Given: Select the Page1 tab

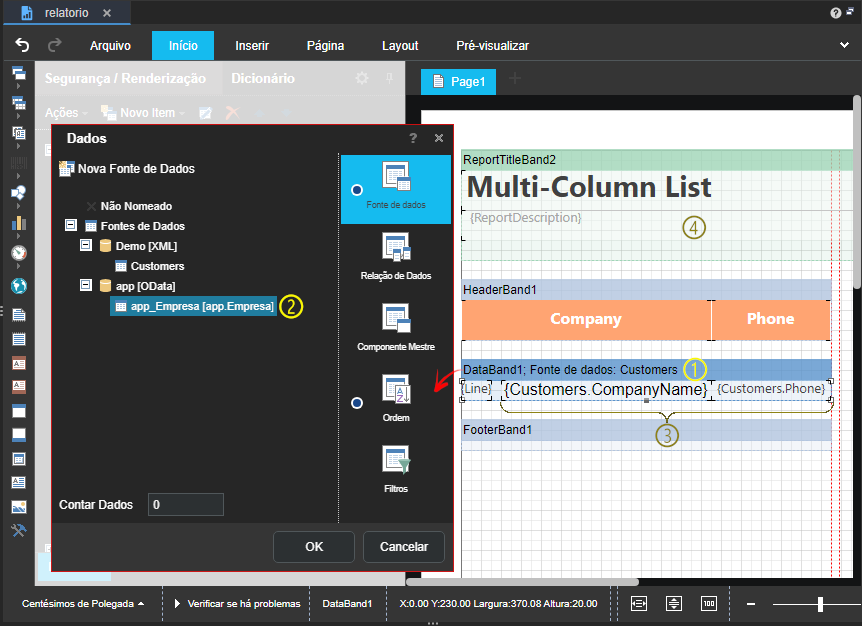Looking at the screenshot, I should tap(458, 82).
